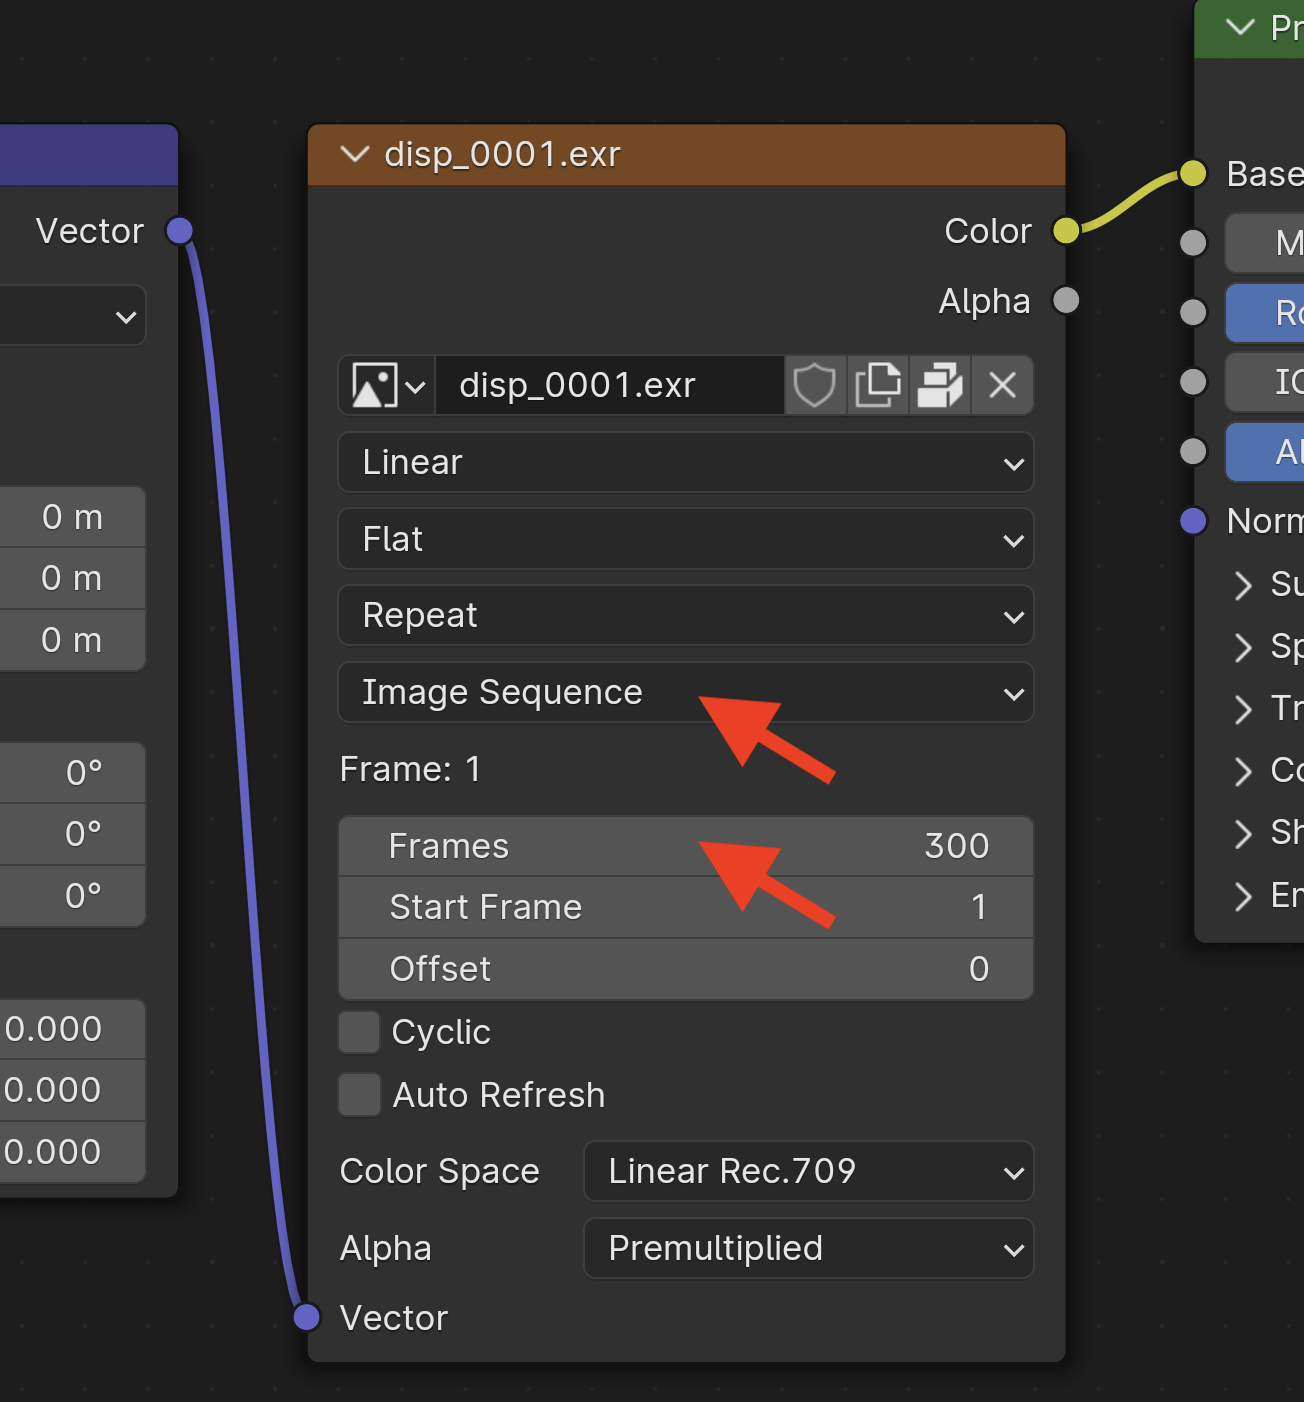
Task: Open the dropdown below Vector on left node
Action: pos(72,316)
